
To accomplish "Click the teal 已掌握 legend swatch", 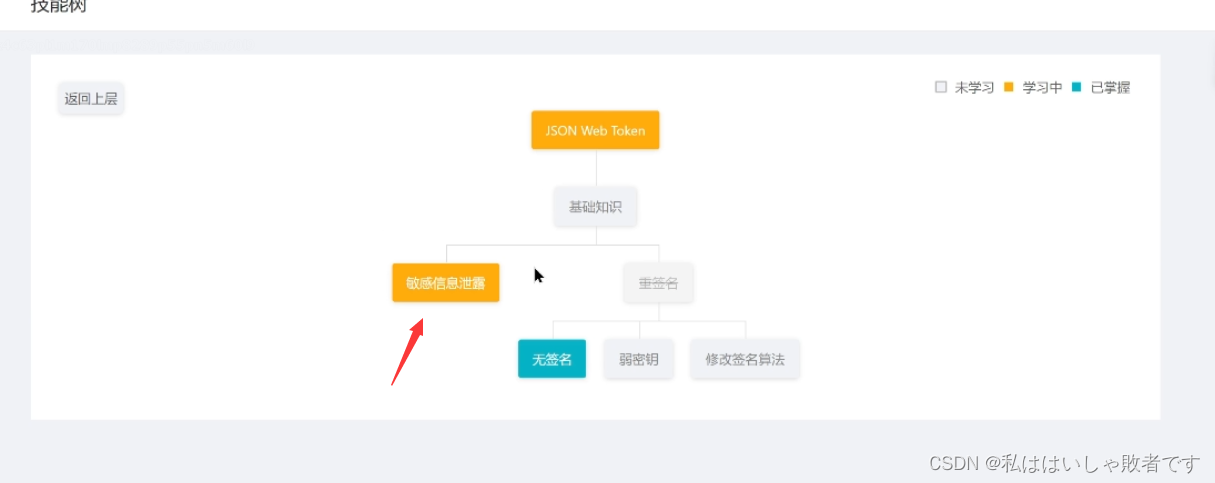I will tap(1076, 87).
